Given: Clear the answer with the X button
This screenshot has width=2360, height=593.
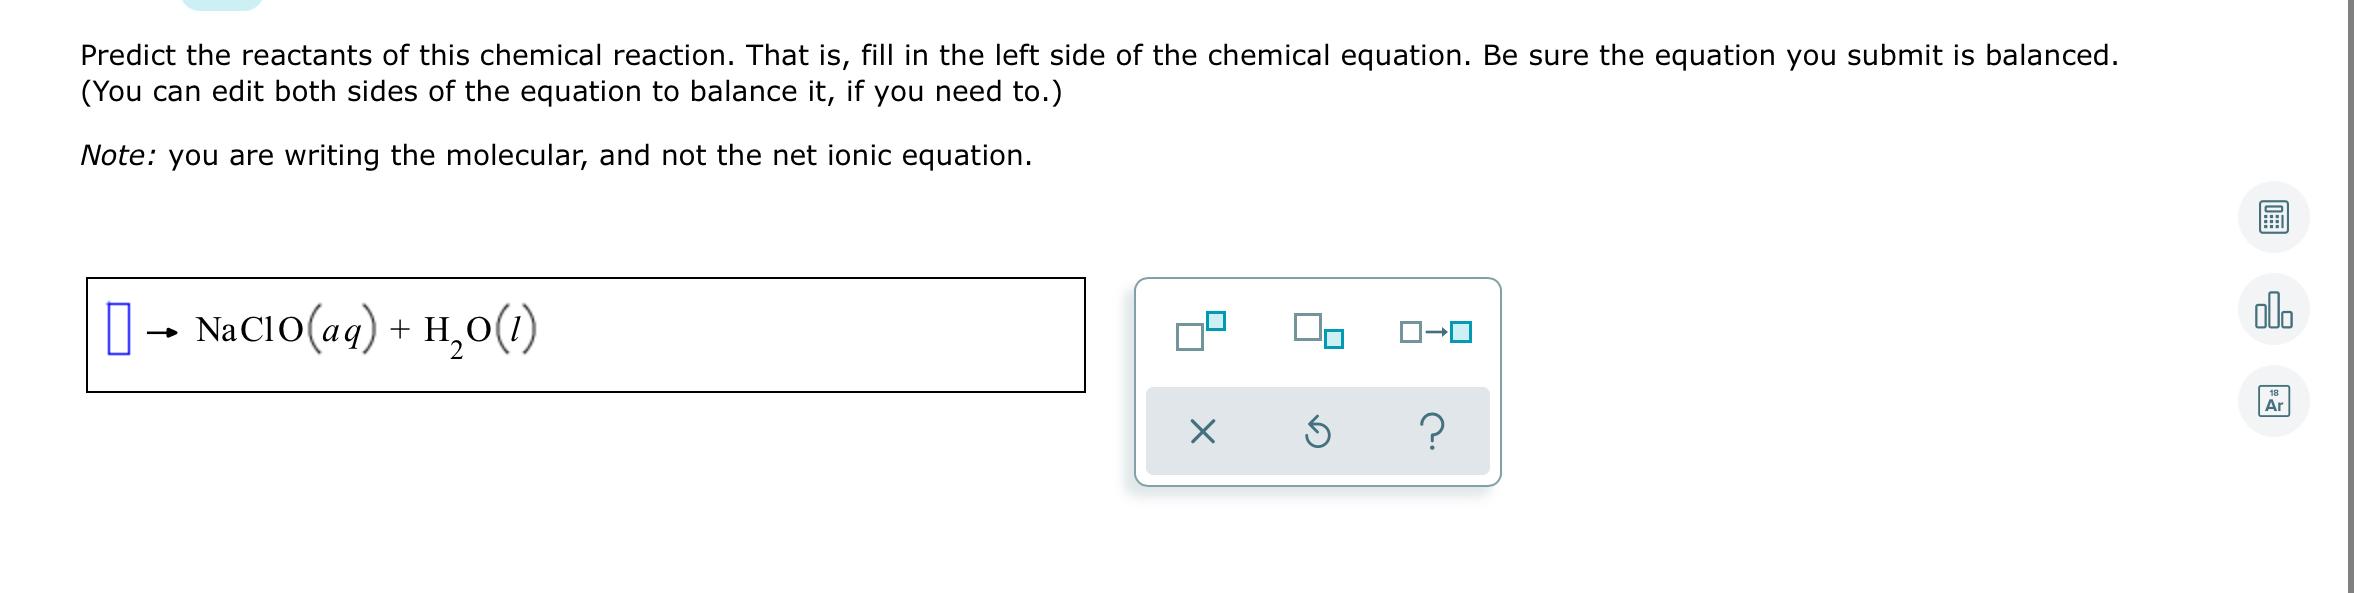Looking at the screenshot, I should [x=1204, y=431].
